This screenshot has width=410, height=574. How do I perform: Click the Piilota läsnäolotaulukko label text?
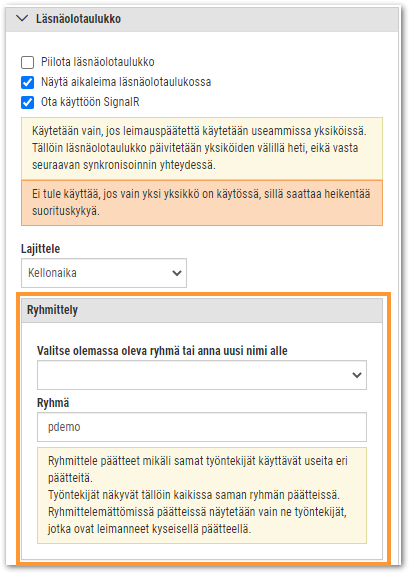(x=97, y=62)
